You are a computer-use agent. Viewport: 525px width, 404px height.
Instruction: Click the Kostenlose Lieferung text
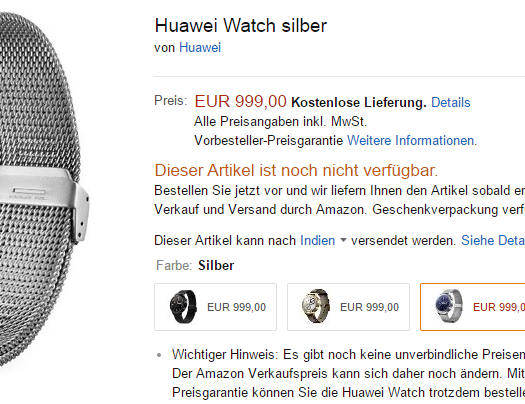pyautogui.click(x=359, y=102)
